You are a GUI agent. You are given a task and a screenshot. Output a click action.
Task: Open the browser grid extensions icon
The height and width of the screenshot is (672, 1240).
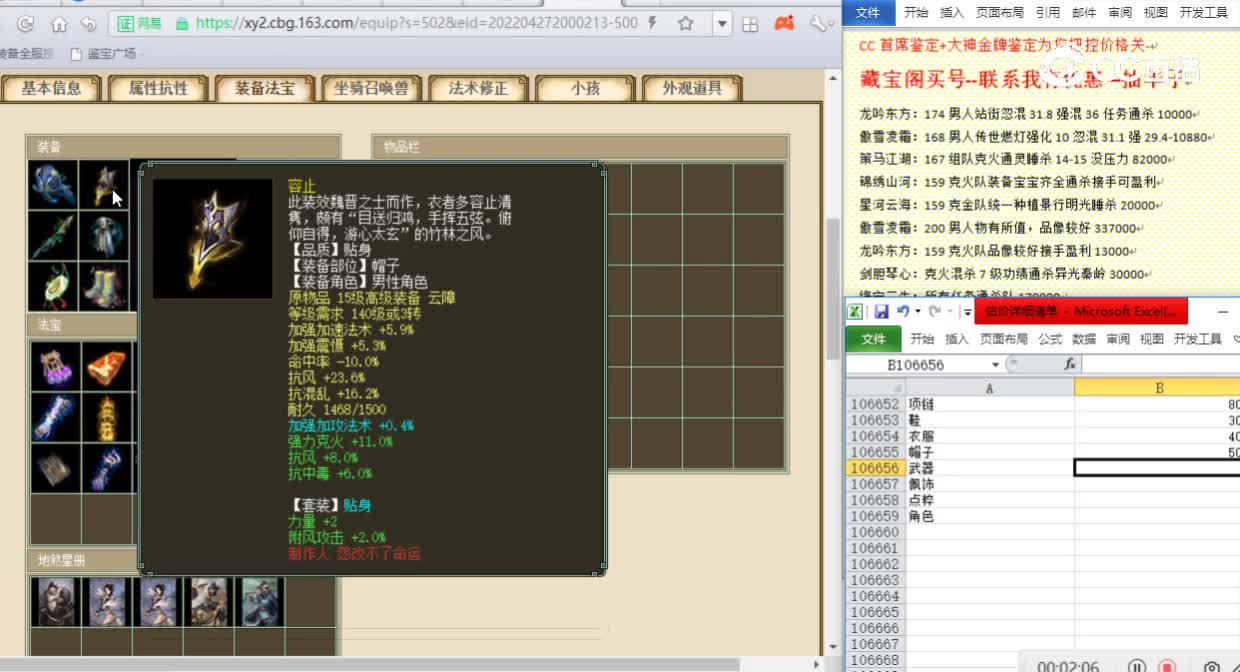click(751, 23)
